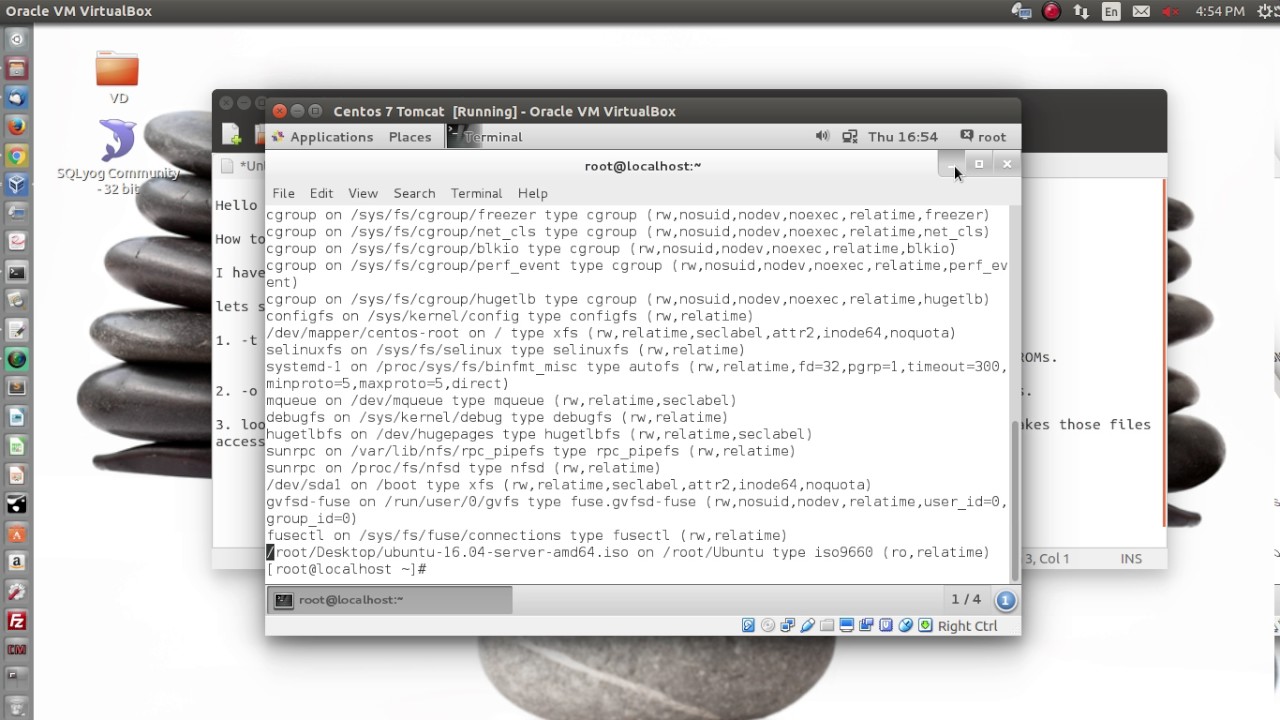Viewport: 1280px width, 720px height.
Task: Click the 4:54 PM clock in Ubuntu top bar
Action: [x=1220, y=12]
